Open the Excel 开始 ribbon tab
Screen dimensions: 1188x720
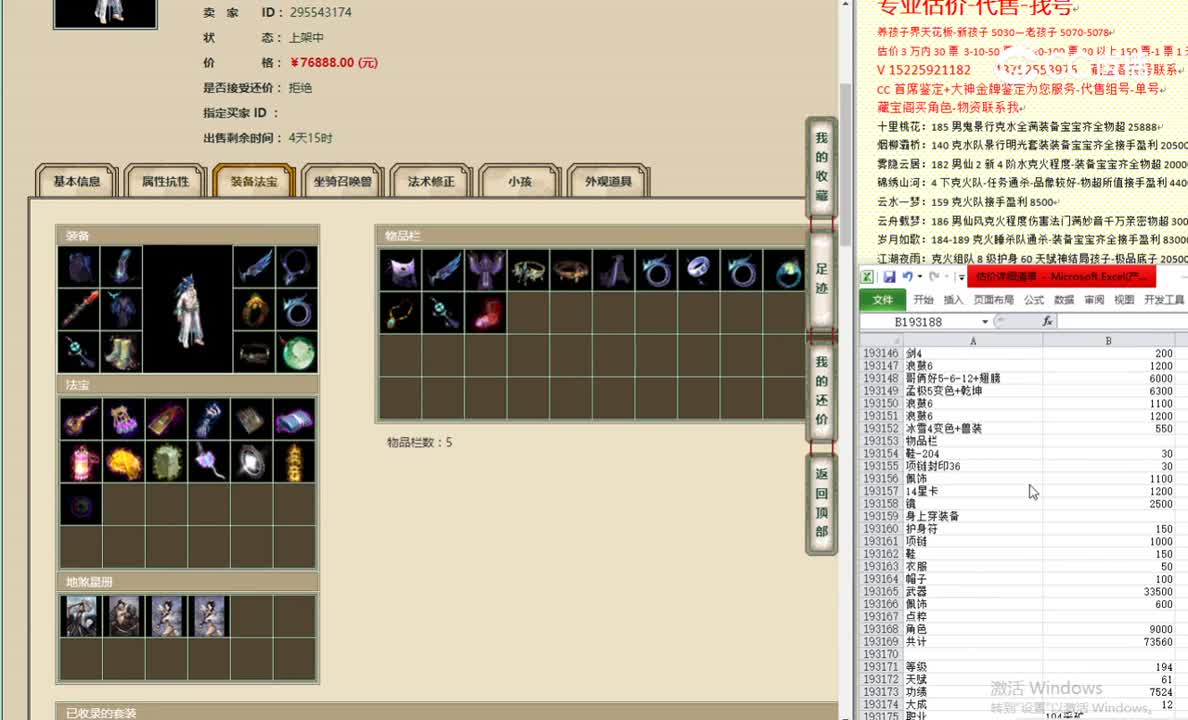point(923,299)
